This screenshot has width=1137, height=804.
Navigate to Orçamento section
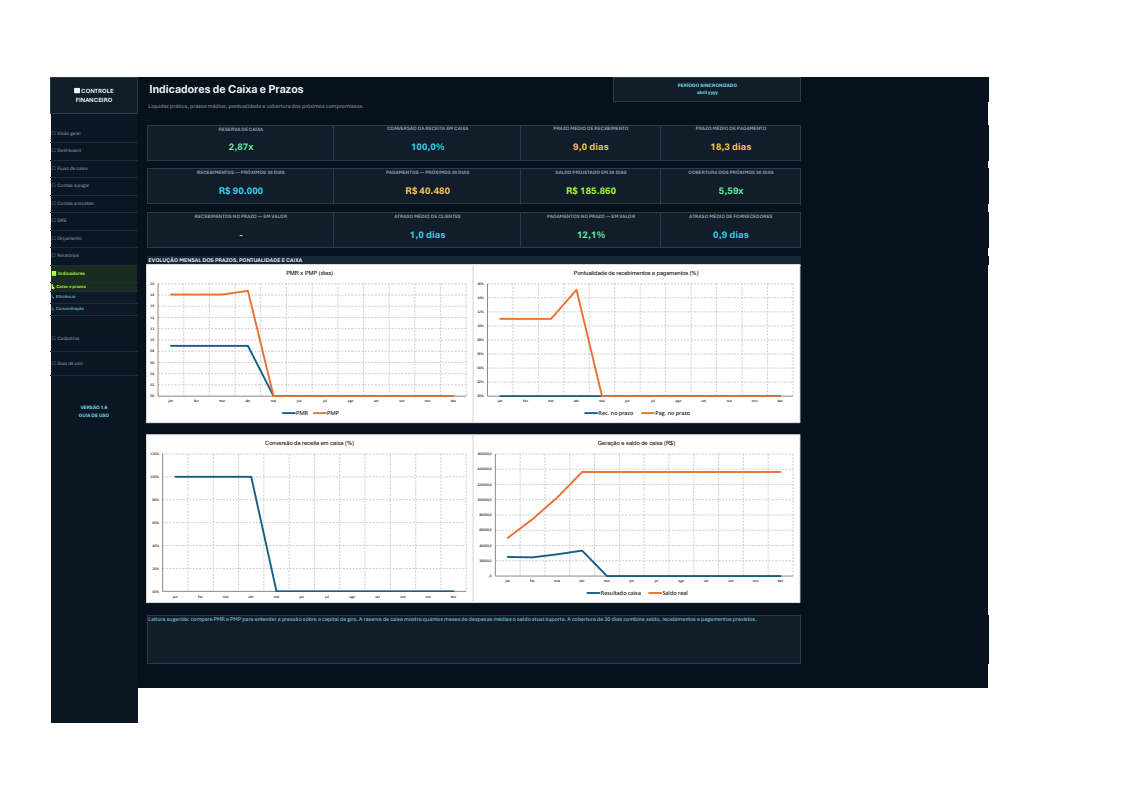coord(94,239)
